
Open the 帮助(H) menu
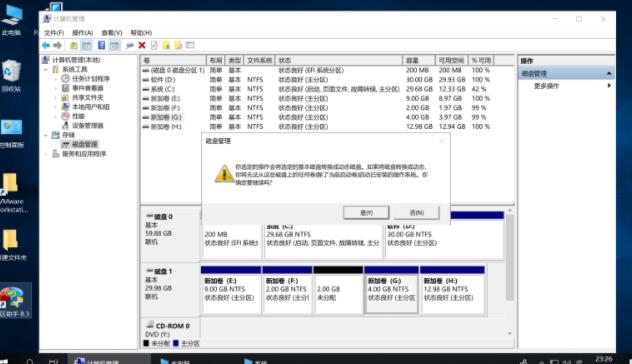click(x=141, y=33)
